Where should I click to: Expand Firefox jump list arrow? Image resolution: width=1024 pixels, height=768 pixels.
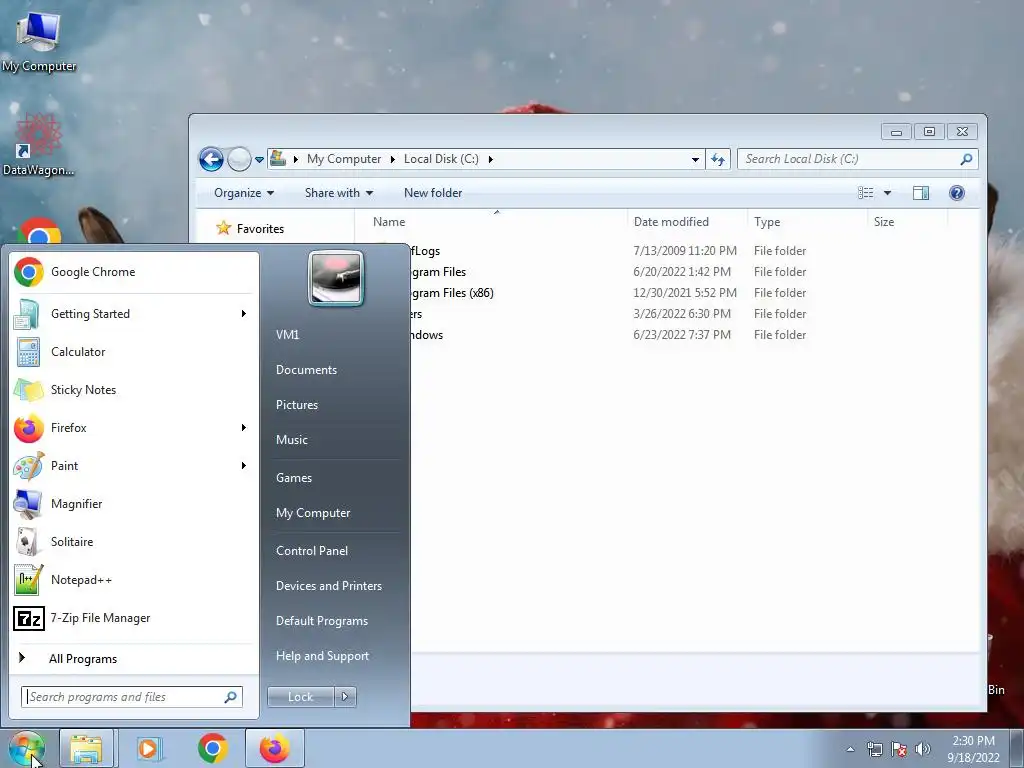(244, 428)
